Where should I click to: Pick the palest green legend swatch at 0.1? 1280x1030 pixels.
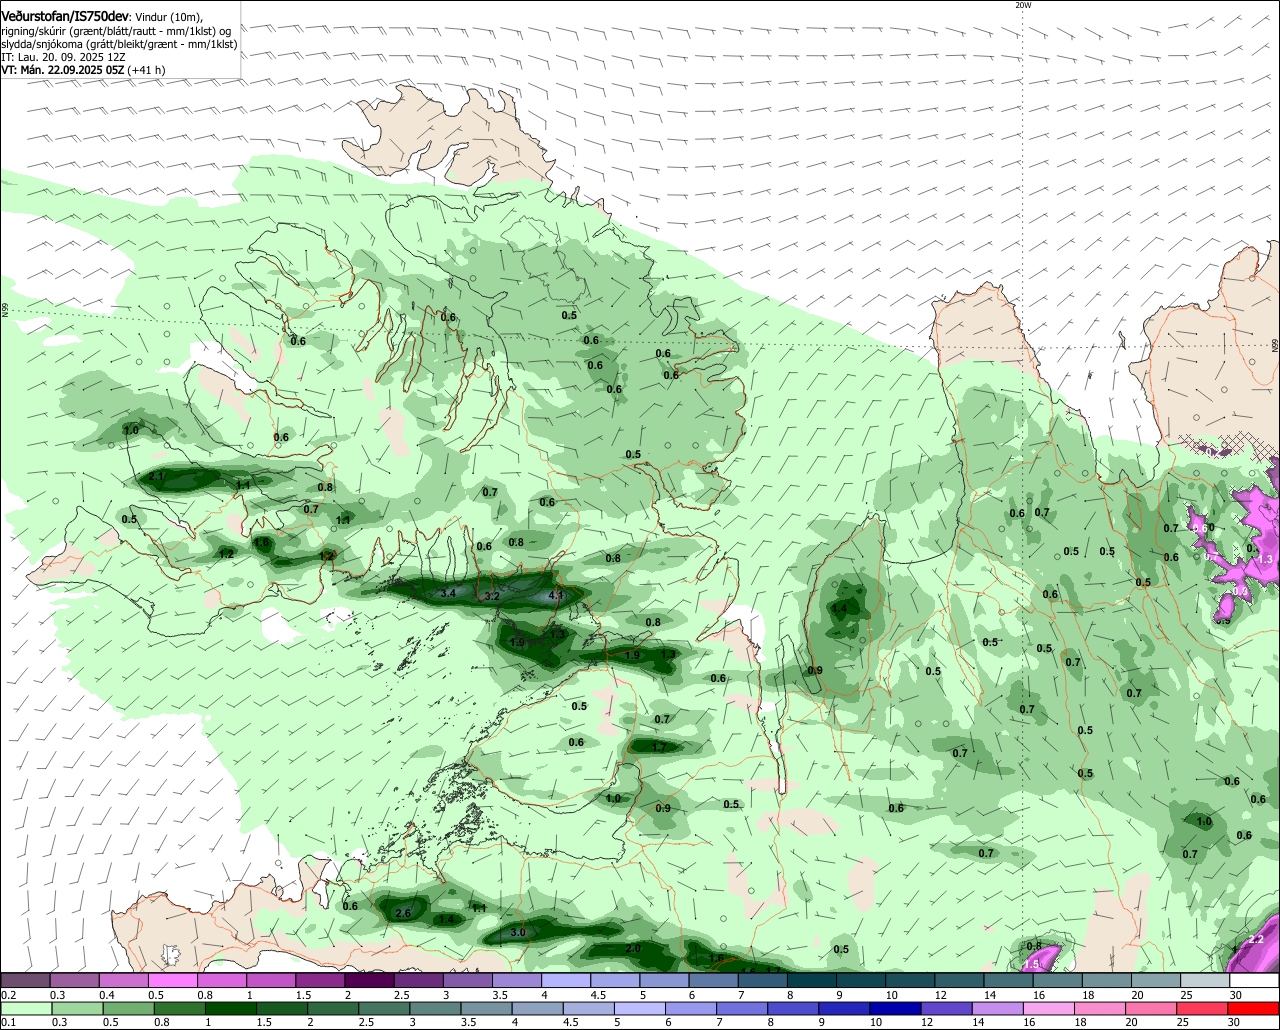click(x=26, y=1008)
